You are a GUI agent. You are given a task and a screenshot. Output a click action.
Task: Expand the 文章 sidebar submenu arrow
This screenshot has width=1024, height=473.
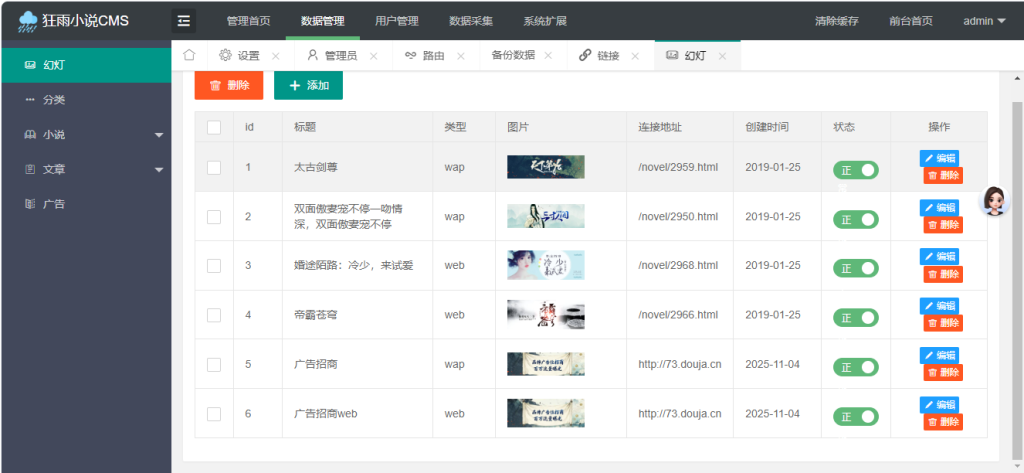pos(159,170)
